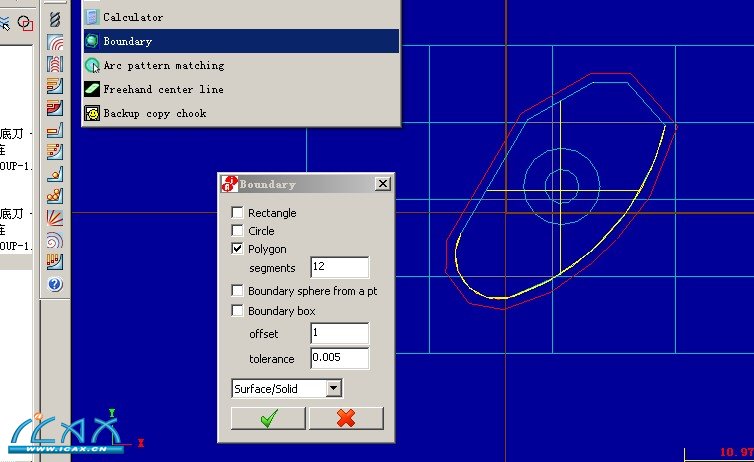Open the Calculator chook entry
The width and height of the screenshot is (754, 462).
coord(241,17)
